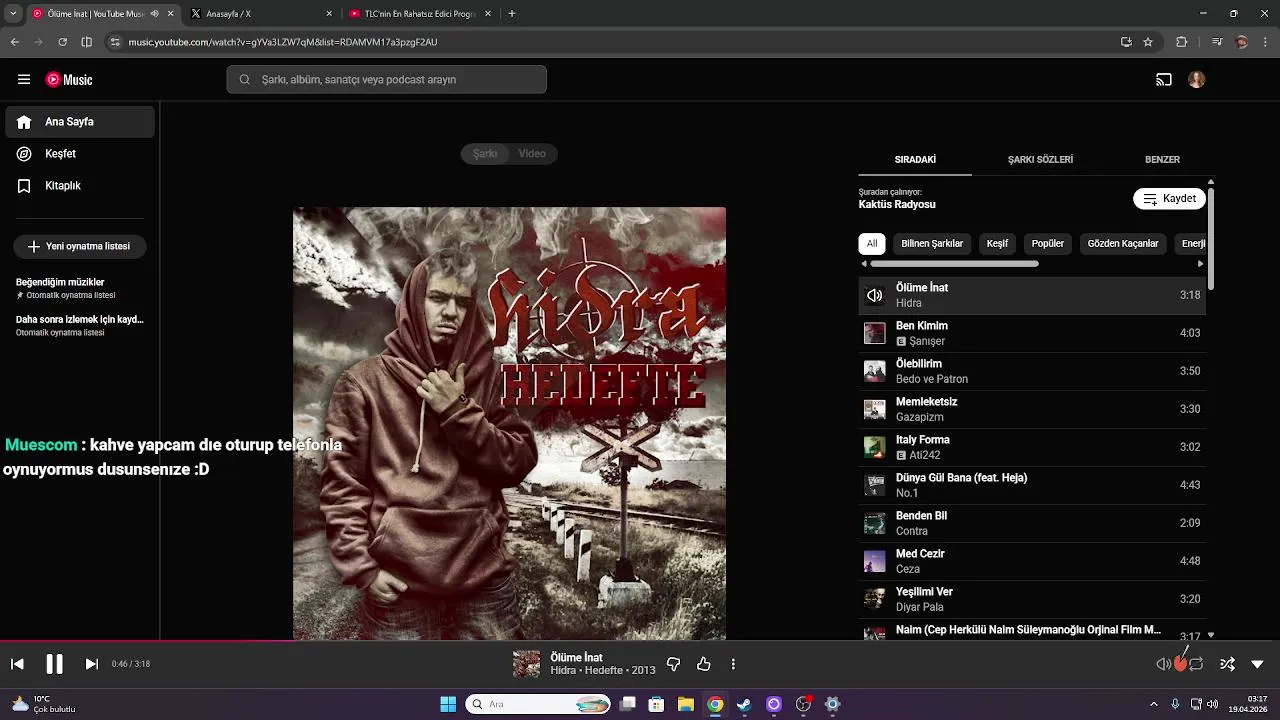
Task: Open the Windows Start menu
Action: (x=448, y=704)
